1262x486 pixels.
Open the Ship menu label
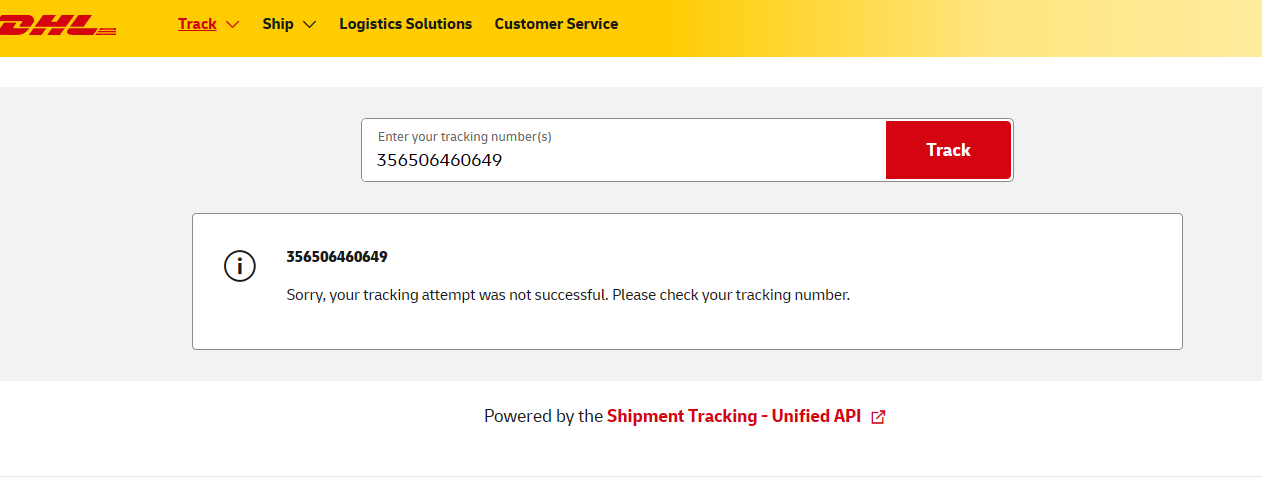point(278,24)
